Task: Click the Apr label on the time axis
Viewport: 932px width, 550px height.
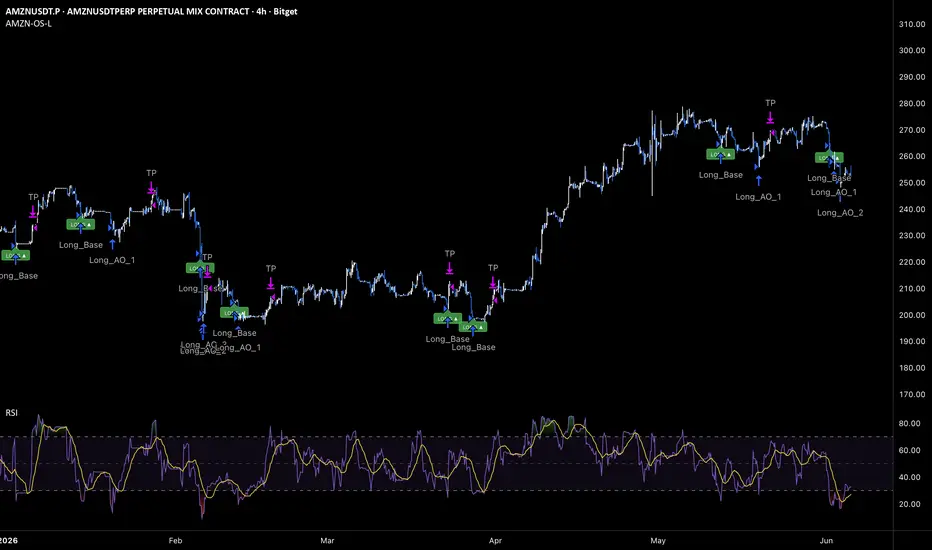Action: (x=495, y=541)
